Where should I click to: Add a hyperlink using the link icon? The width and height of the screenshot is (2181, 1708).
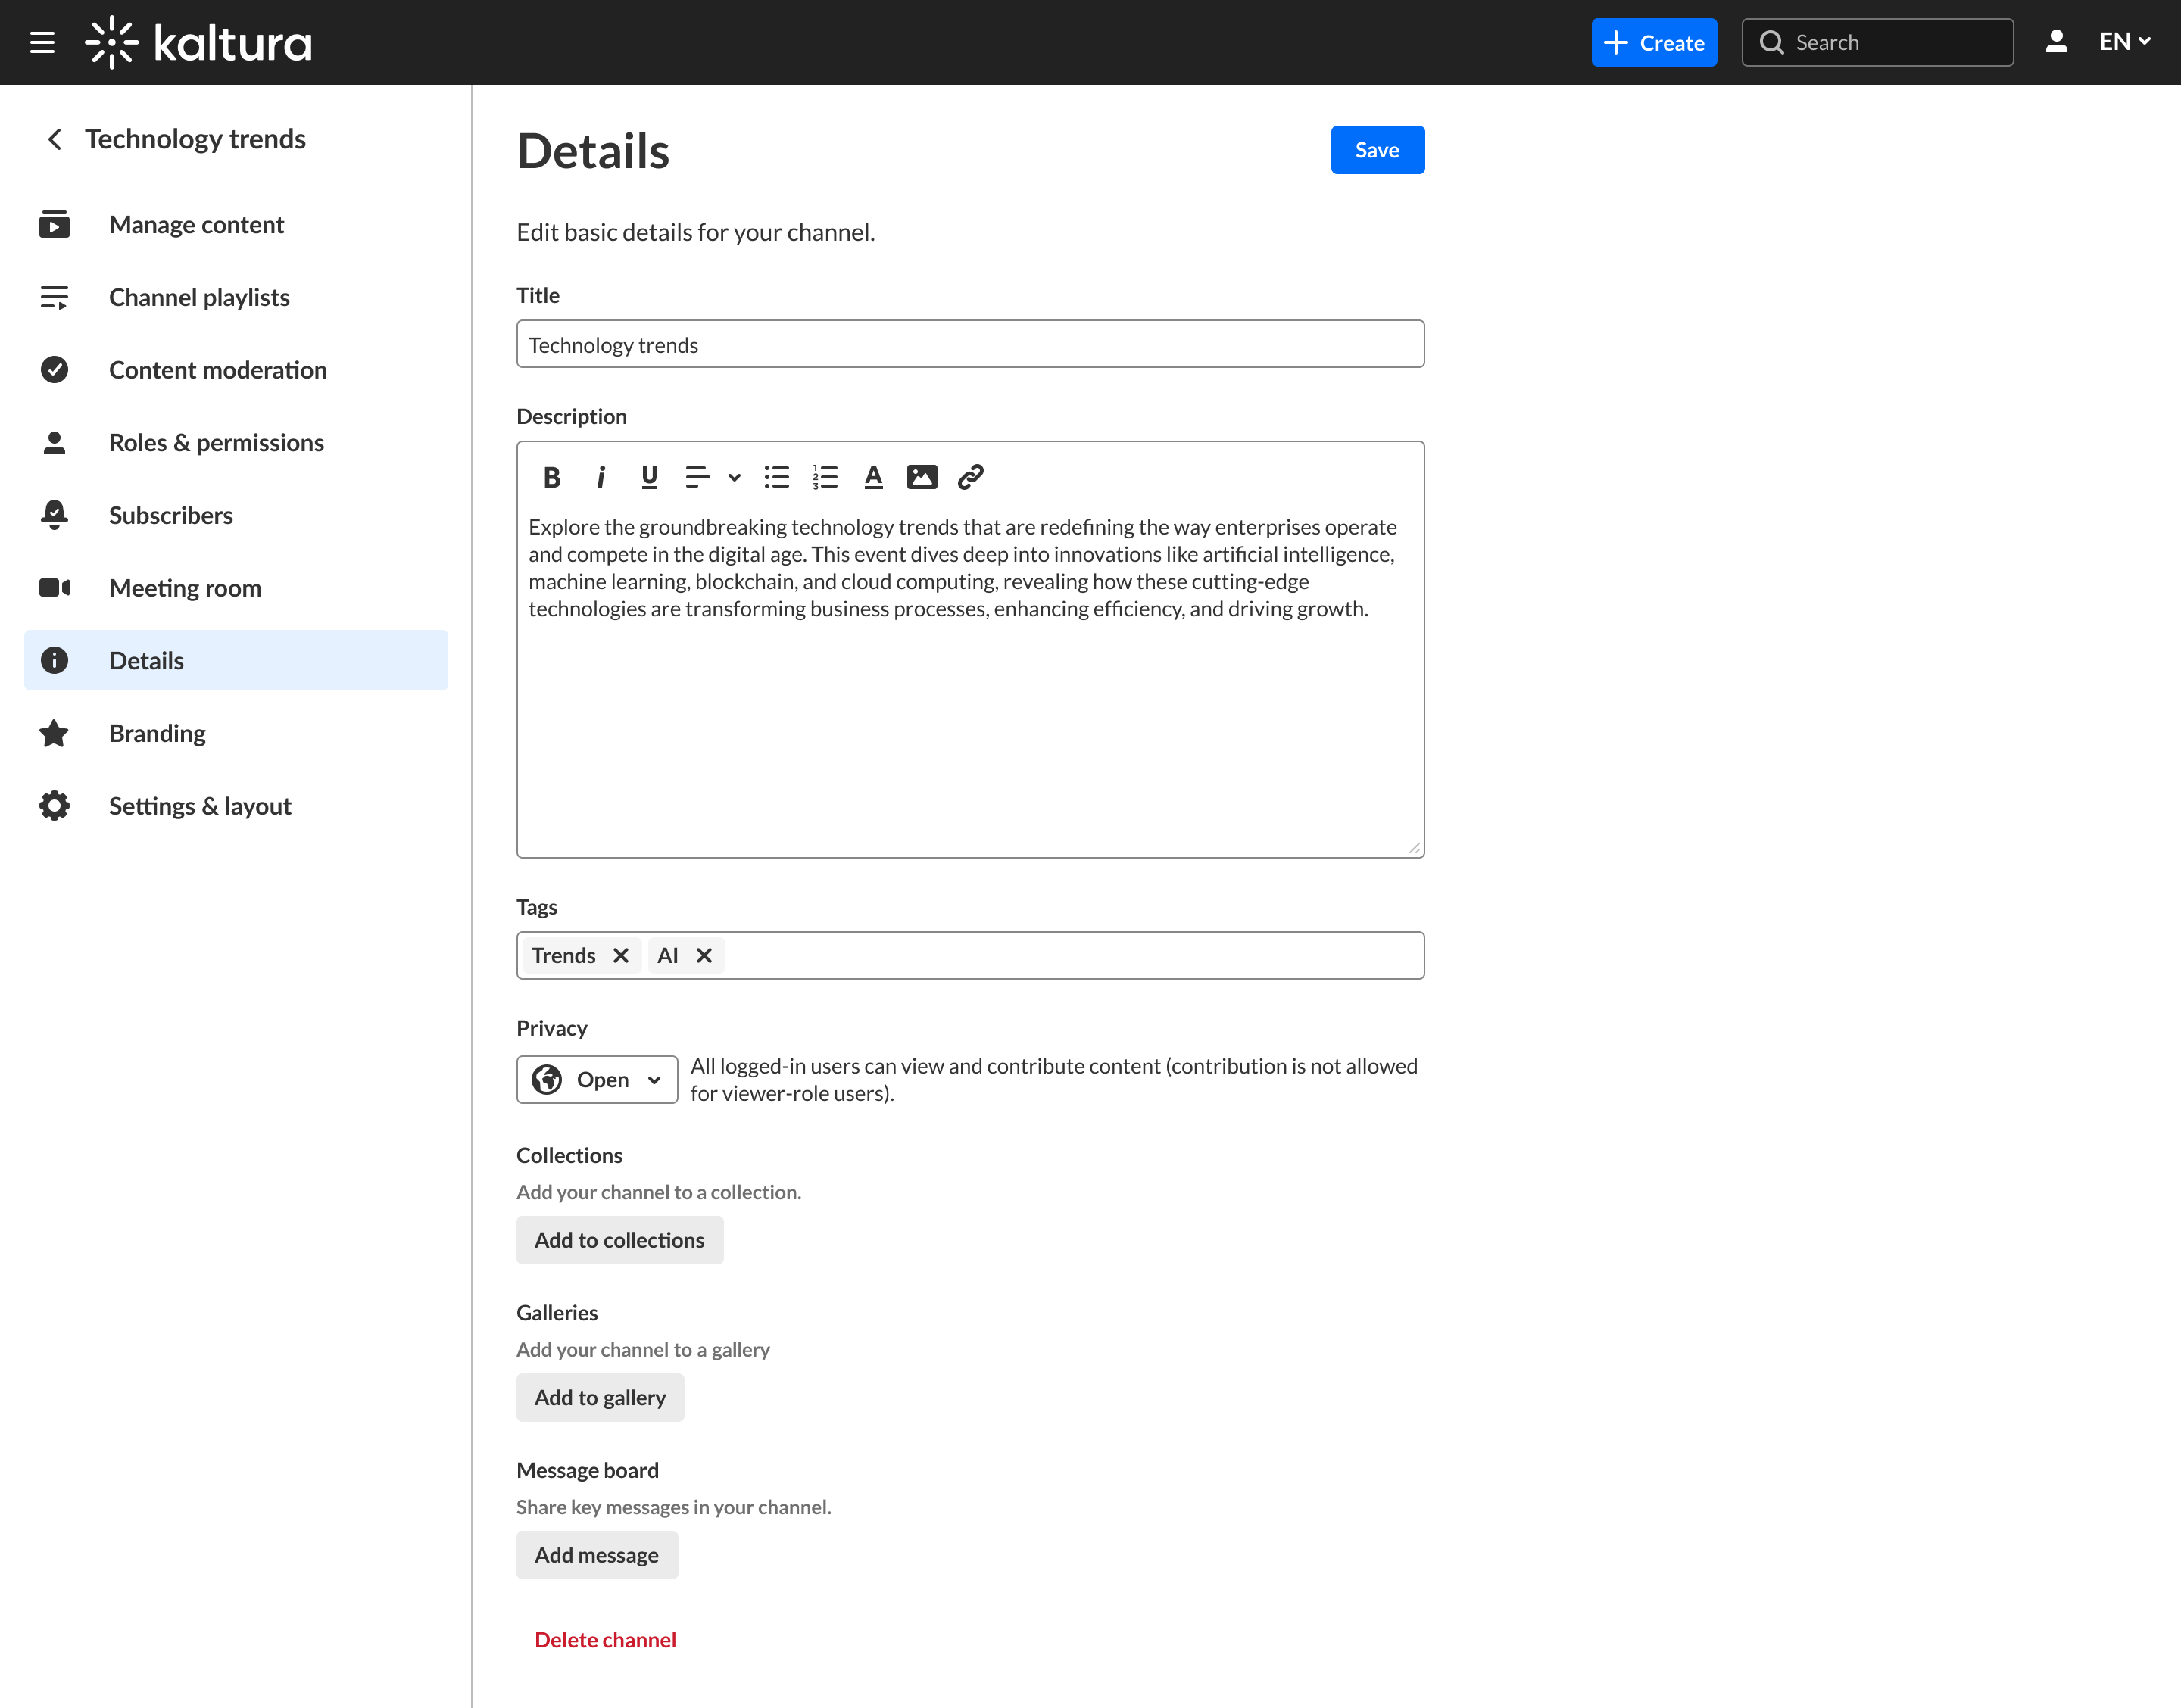970,477
